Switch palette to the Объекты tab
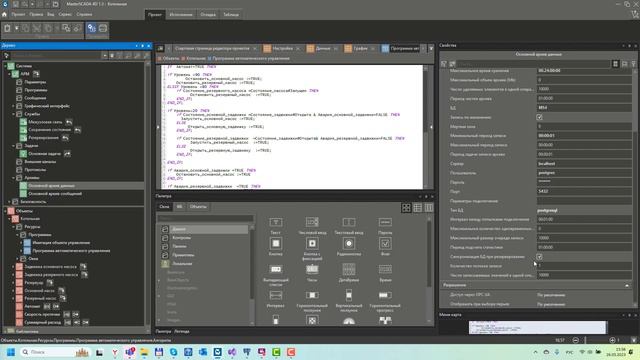Screen dimensions: 640x360 click(198, 207)
